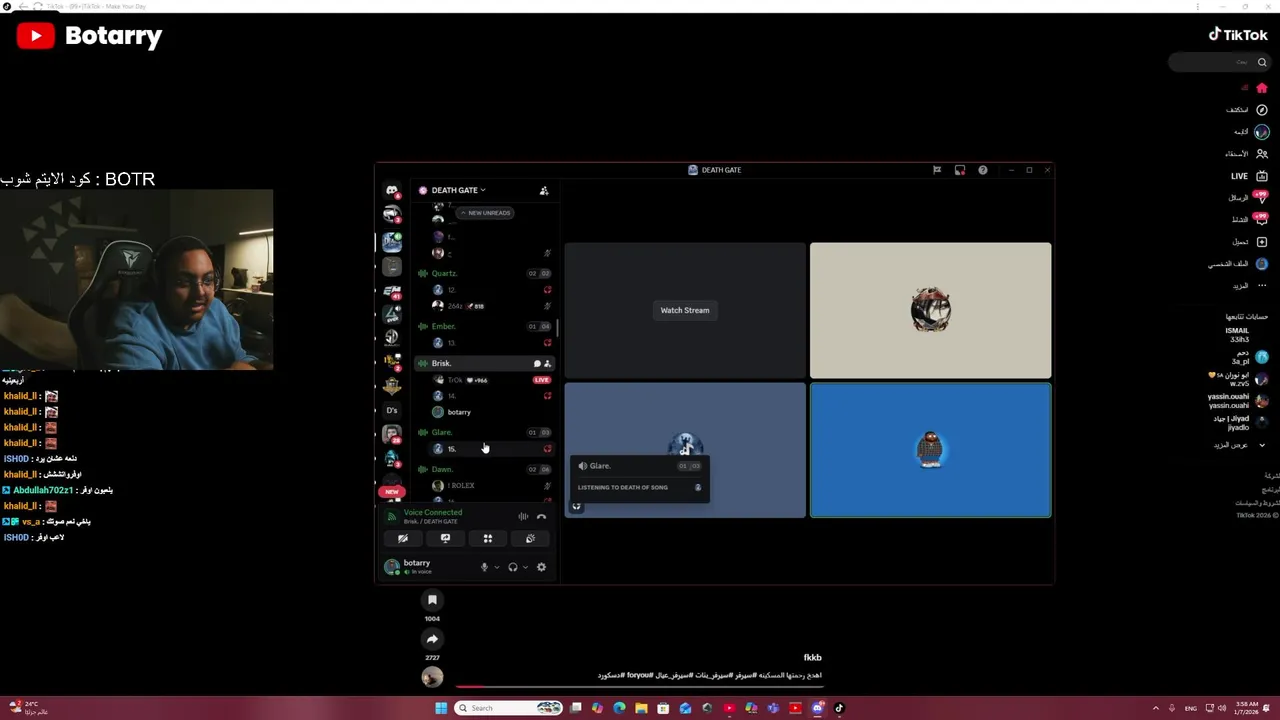
Task: Click the #foryou hashtag in caption
Action: [640, 675]
